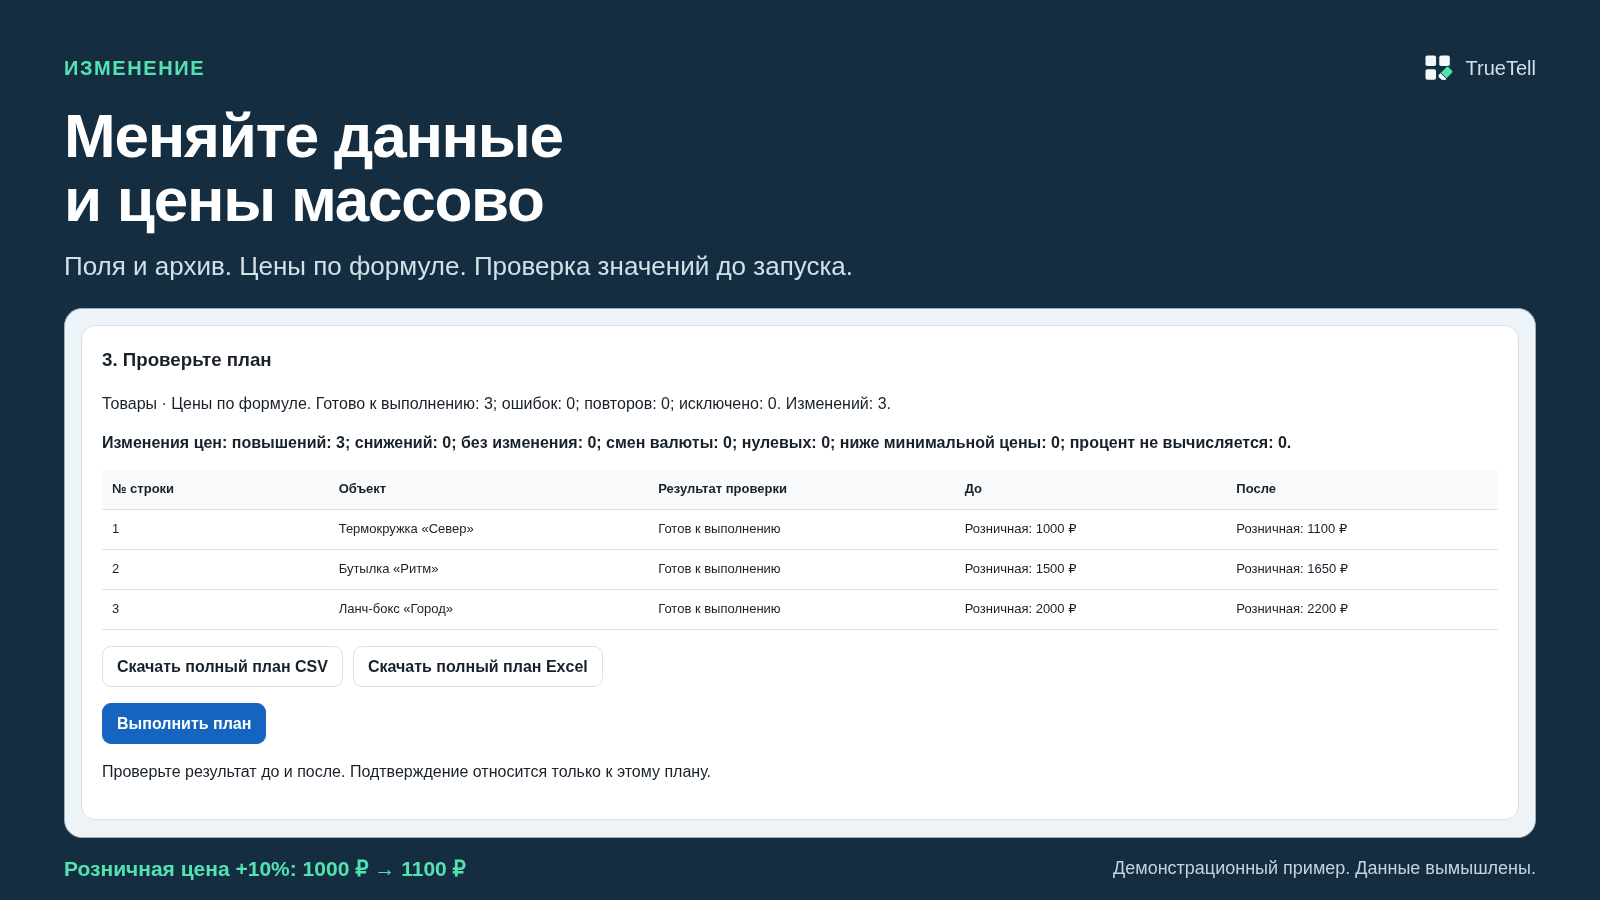Click the «№ строки» column header
The height and width of the screenshot is (900, 1600).
point(143,489)
